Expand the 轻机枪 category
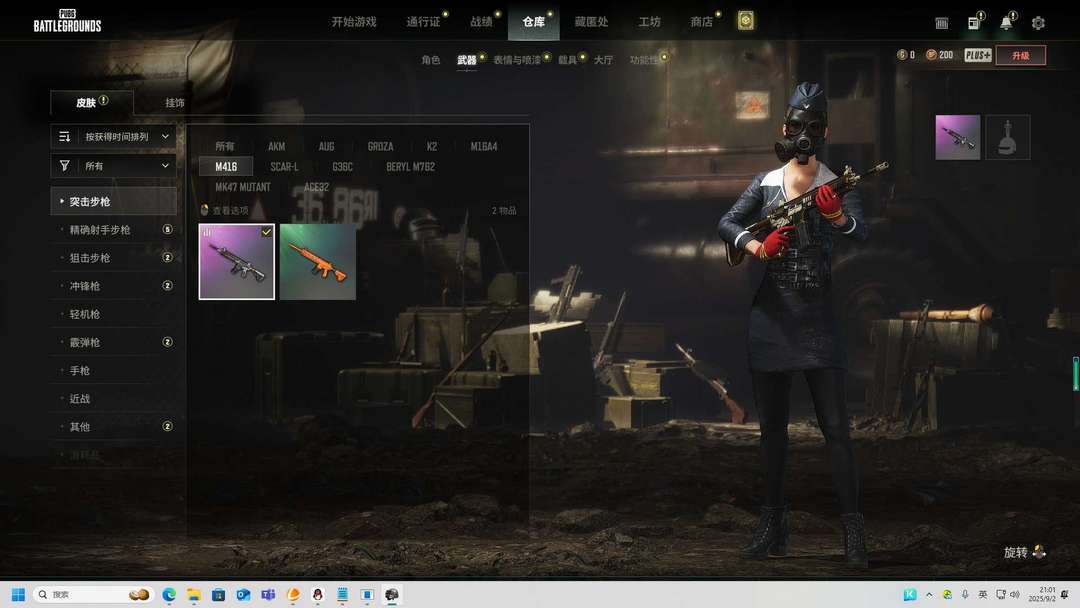The width and height of the screenshot is (1080, 608). click(x=114, y=314)
